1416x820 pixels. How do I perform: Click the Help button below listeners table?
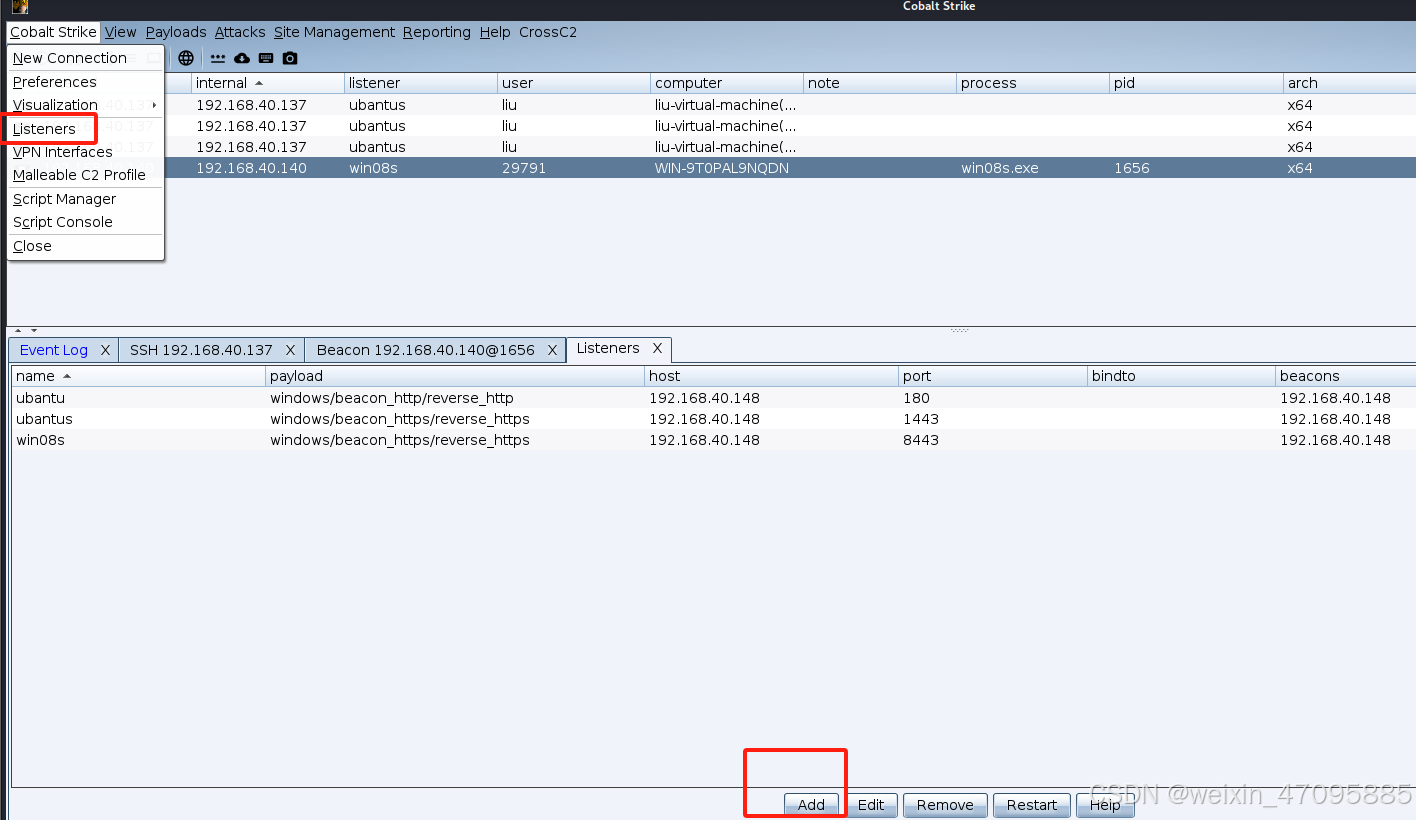(x=1105, y=805)
